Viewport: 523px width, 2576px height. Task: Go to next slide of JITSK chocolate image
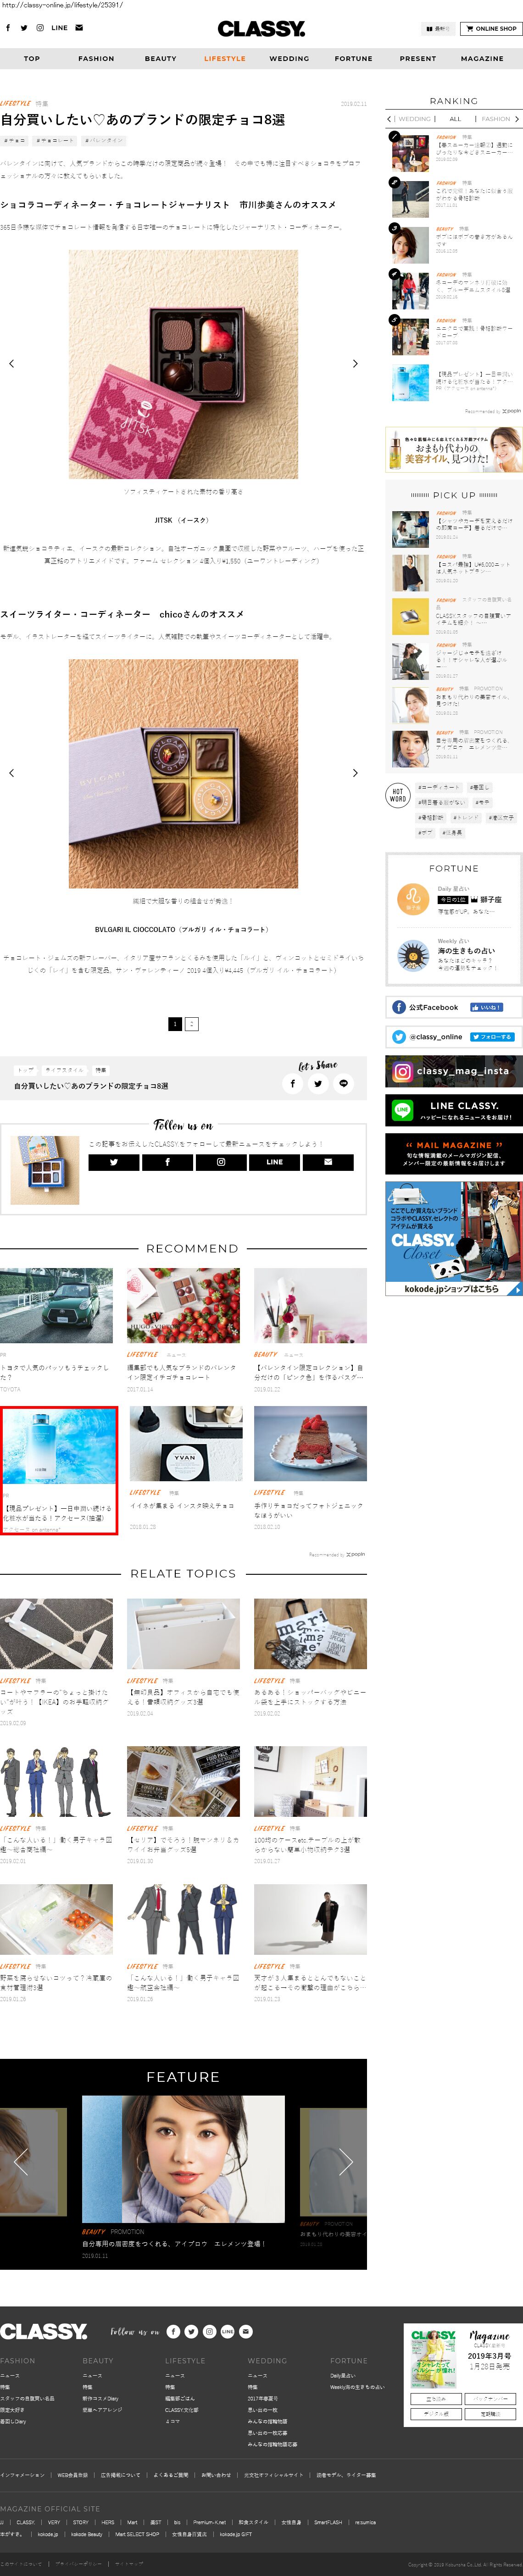coord(355,363)
